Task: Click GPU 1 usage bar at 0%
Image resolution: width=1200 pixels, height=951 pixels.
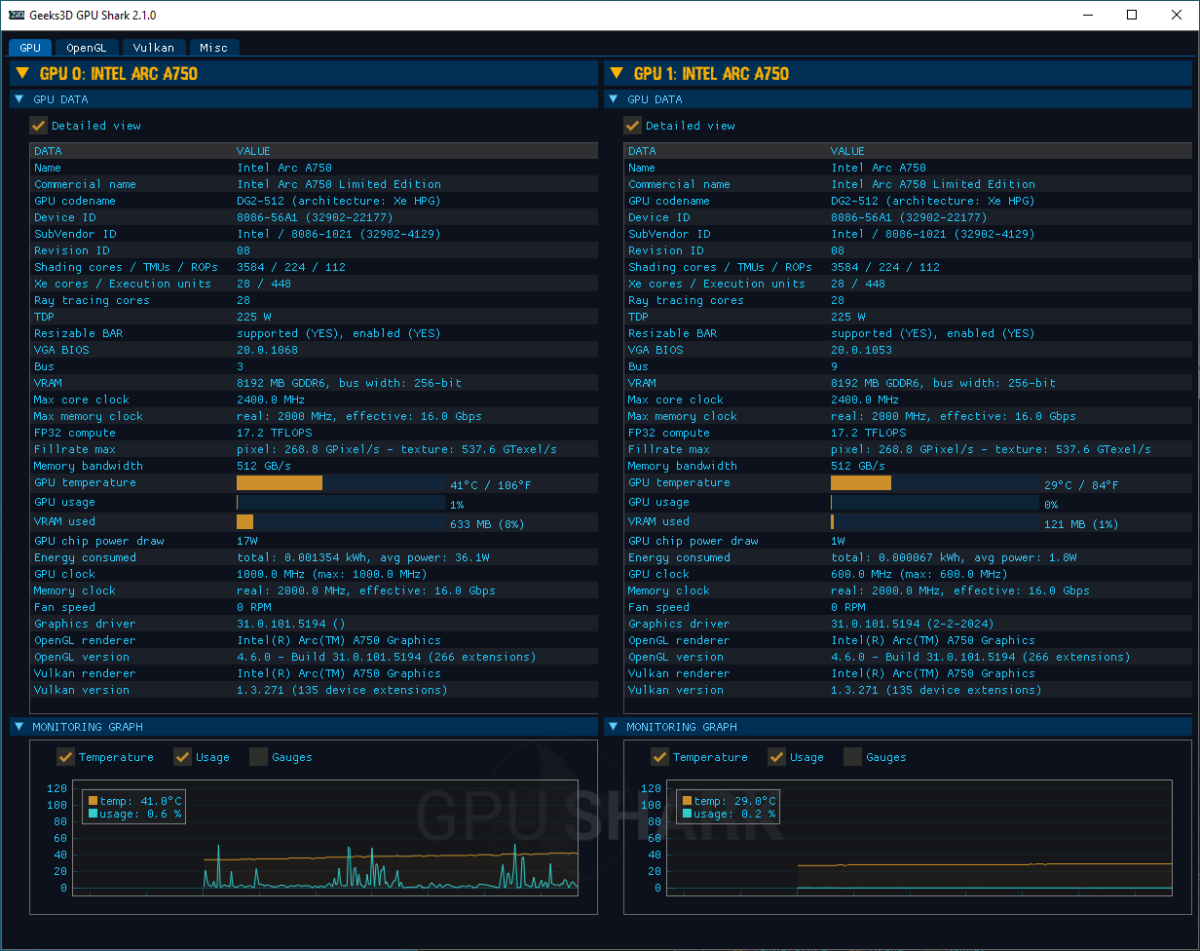Action: (935, 503)
